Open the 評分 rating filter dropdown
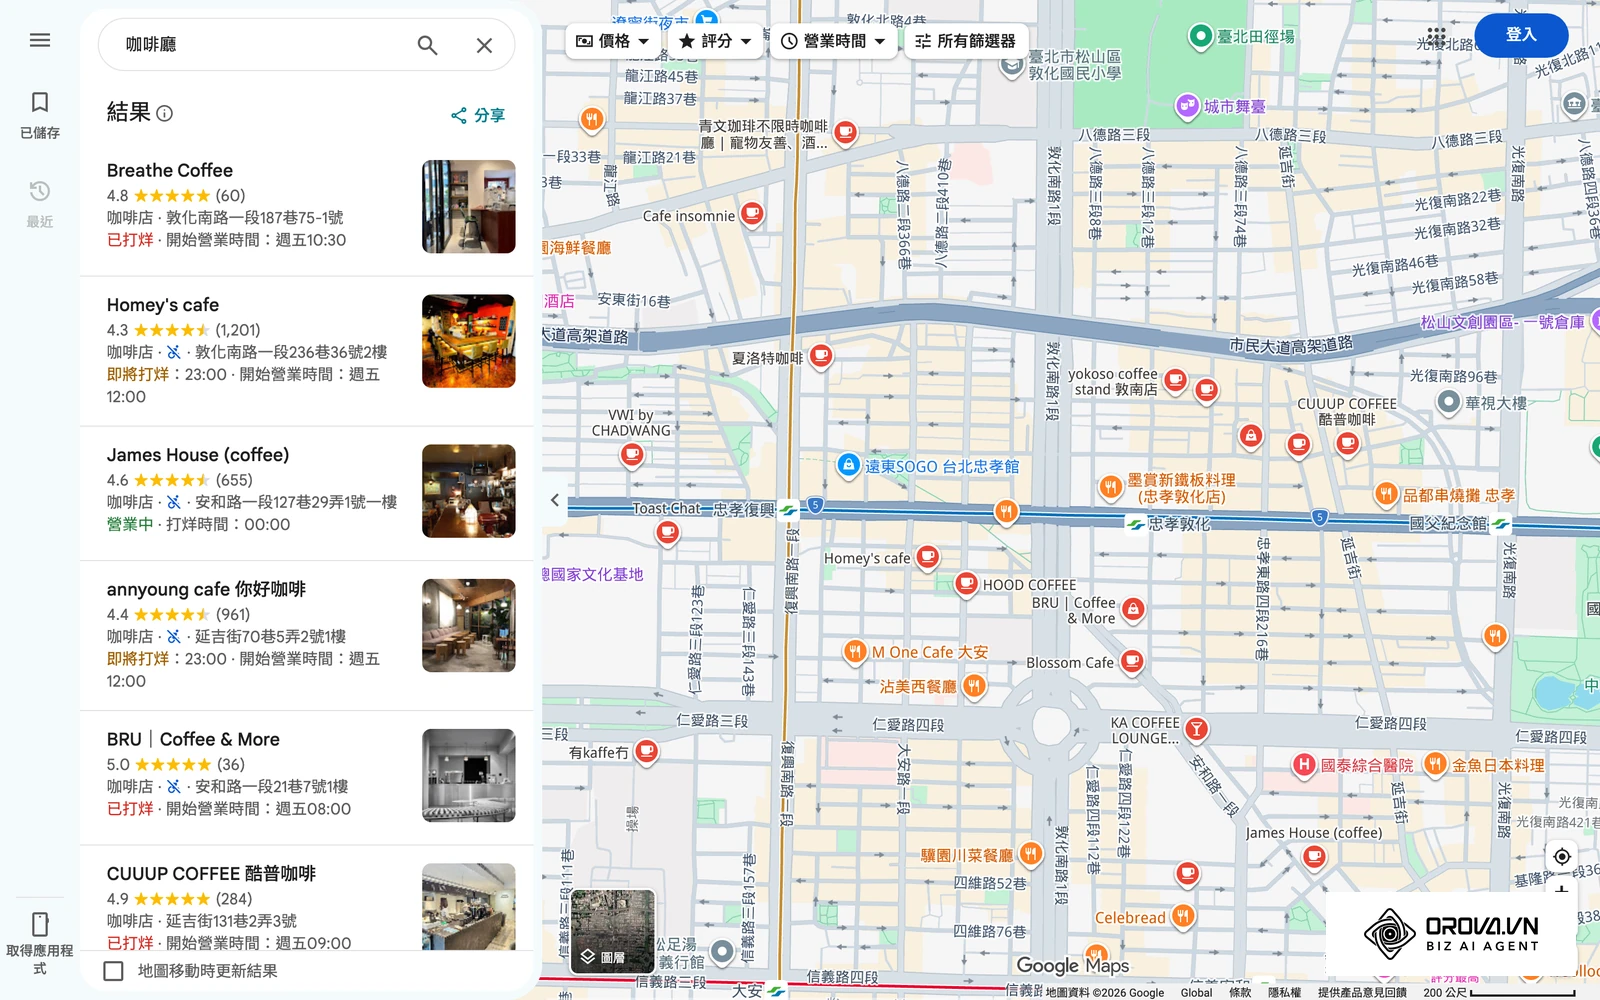The image size is (1600, 1000). 716,41
